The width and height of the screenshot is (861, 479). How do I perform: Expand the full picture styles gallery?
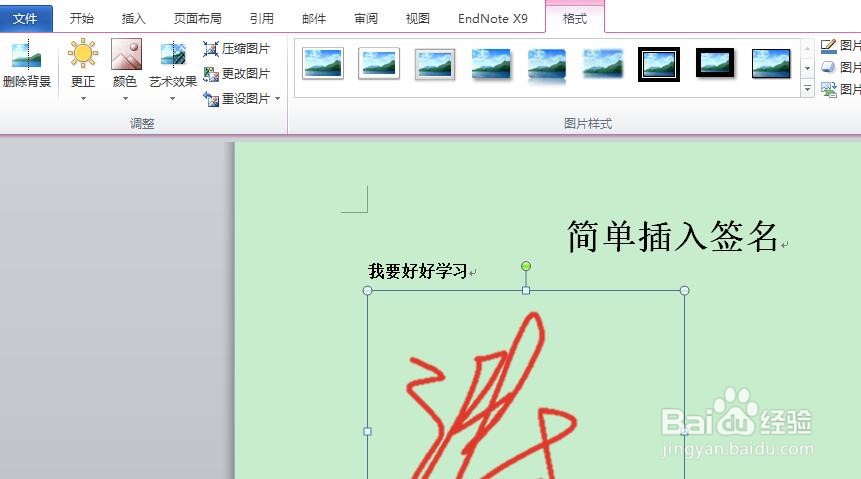pos(807,88)
